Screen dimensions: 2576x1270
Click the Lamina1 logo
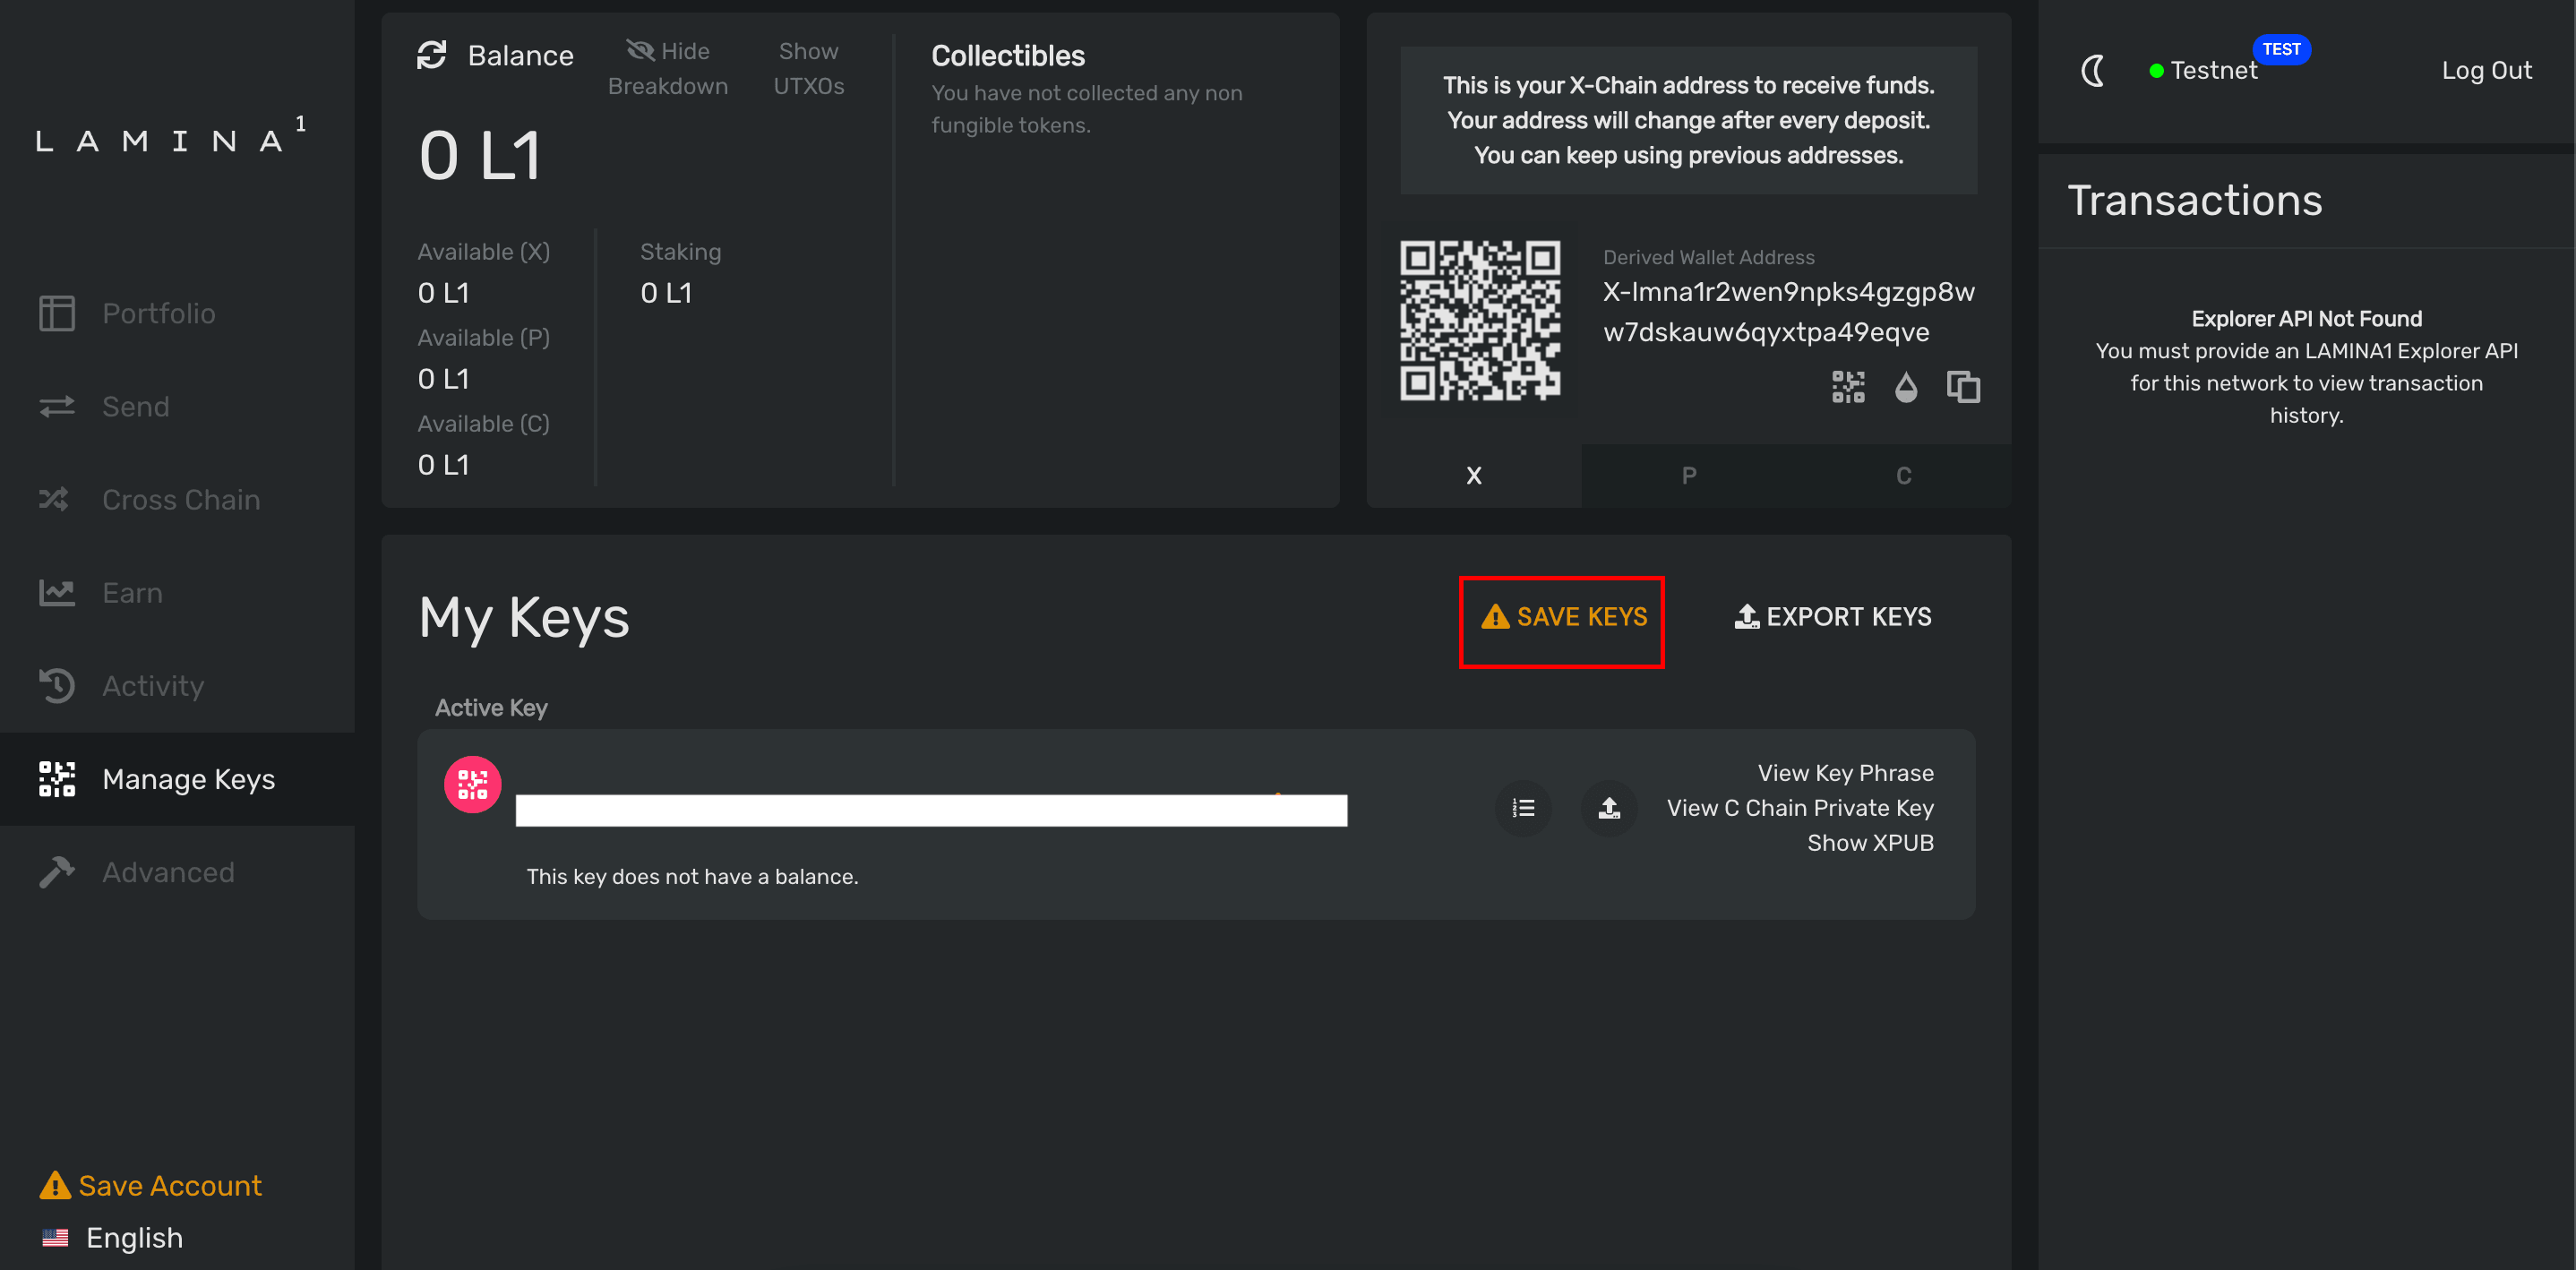click(x=171, y=136)
